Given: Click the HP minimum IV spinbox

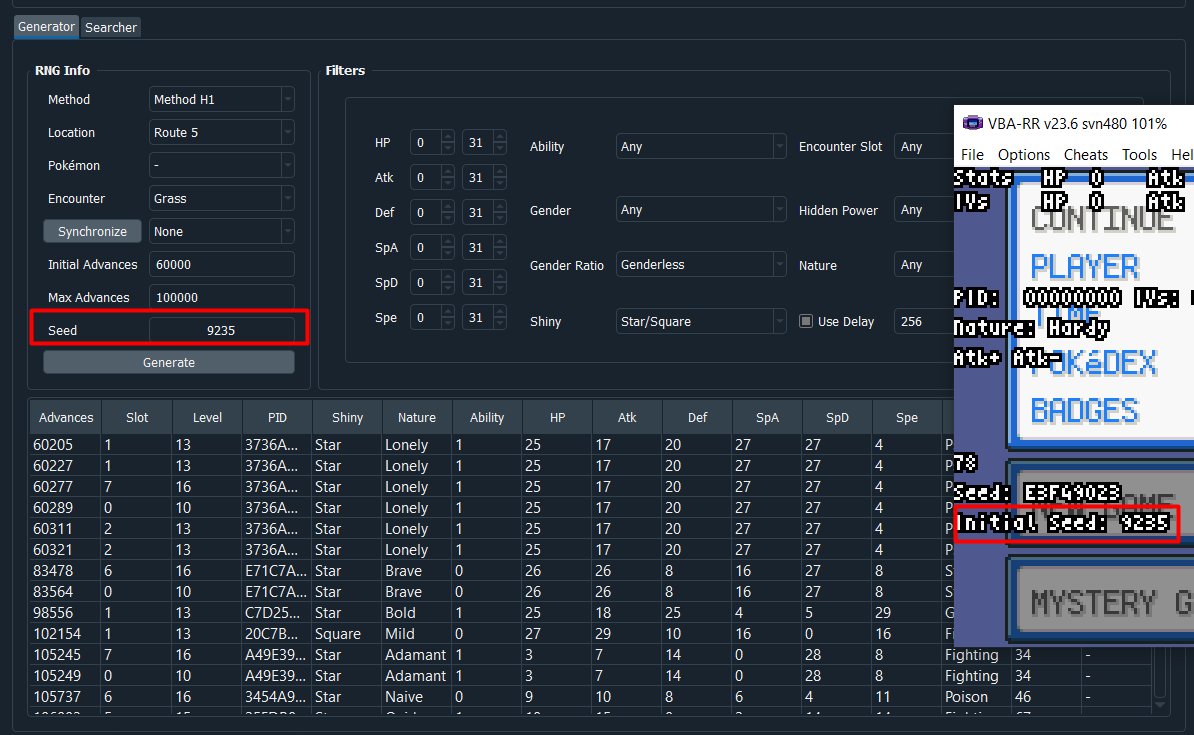Looking at the screenshot, I should pos(432,142).
